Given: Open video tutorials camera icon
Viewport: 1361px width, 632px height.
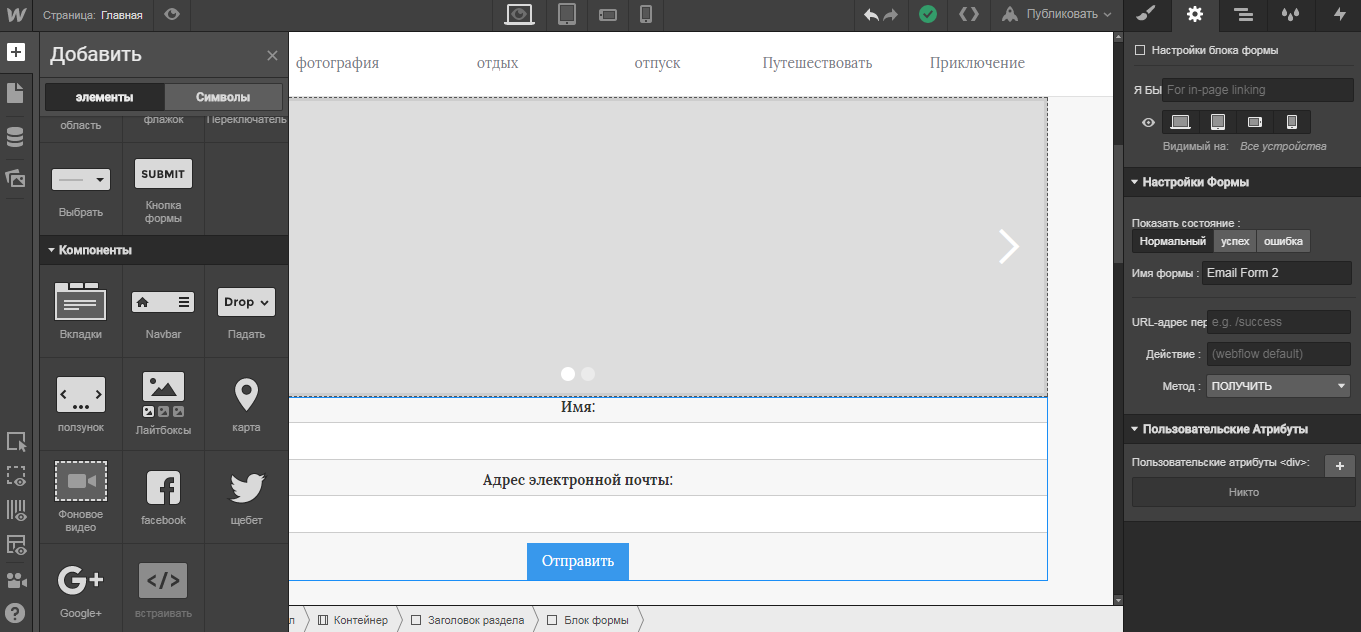Looking at the screenshot, I should pos(15,580).
